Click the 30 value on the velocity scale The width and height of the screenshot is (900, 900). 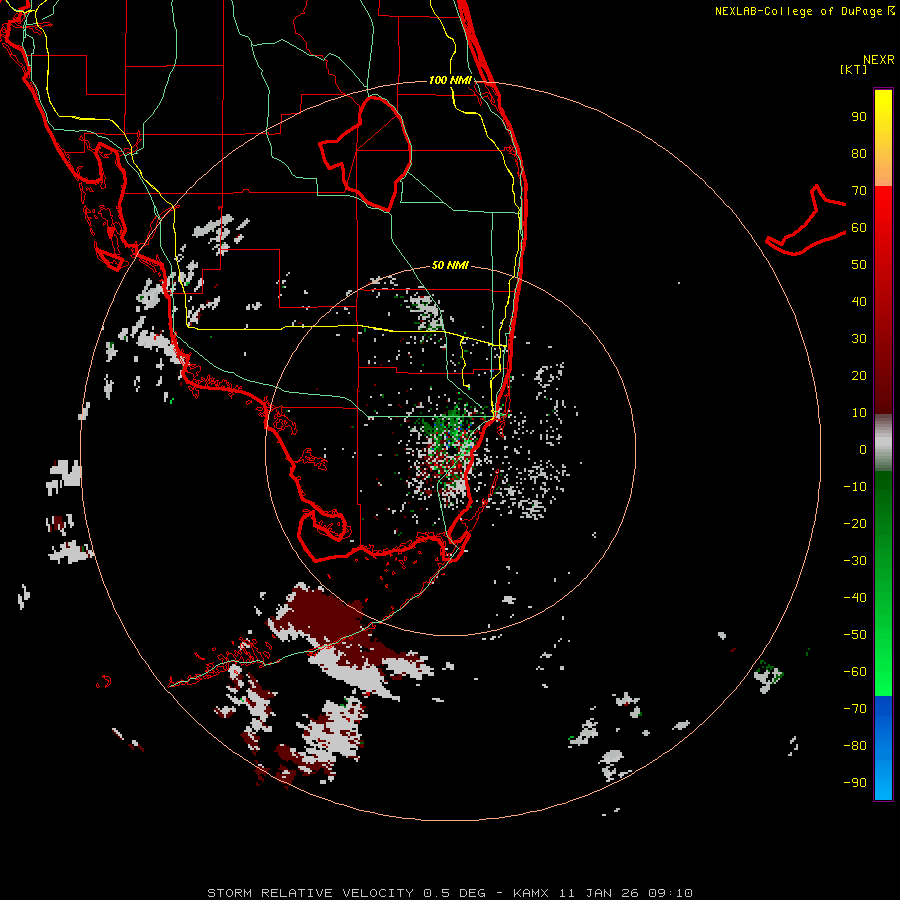[859, 339]
